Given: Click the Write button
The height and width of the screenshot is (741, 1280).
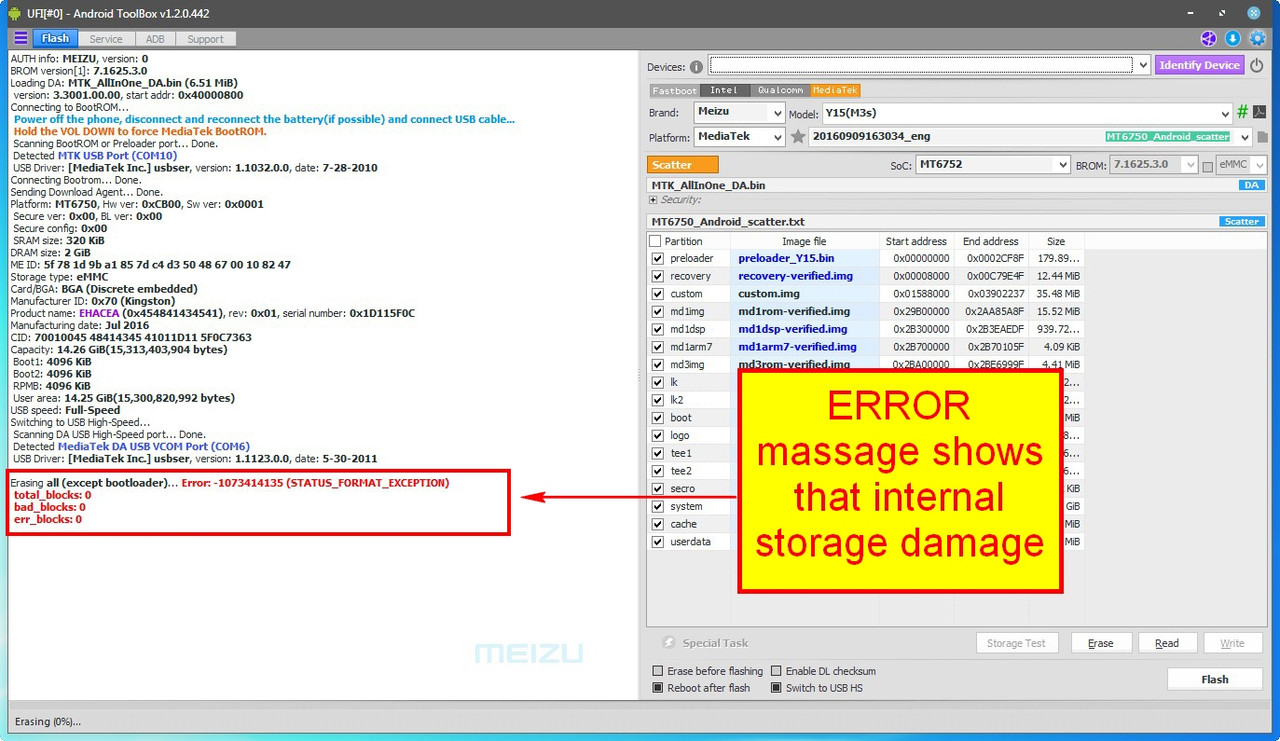Looking at the screenshot, I should [x=1233, y=643].
